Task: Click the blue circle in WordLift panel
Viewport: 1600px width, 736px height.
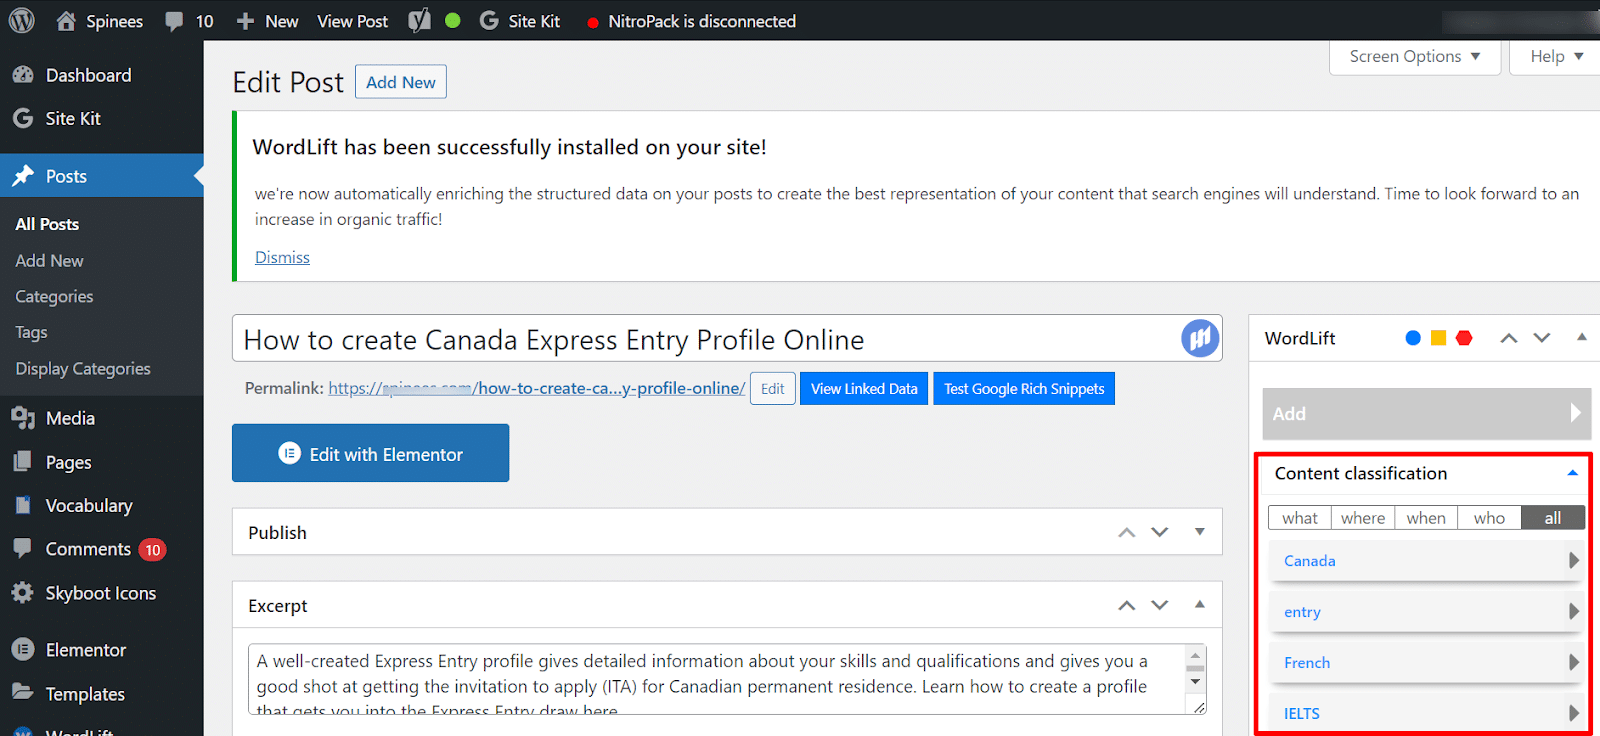Action: 1413,338
